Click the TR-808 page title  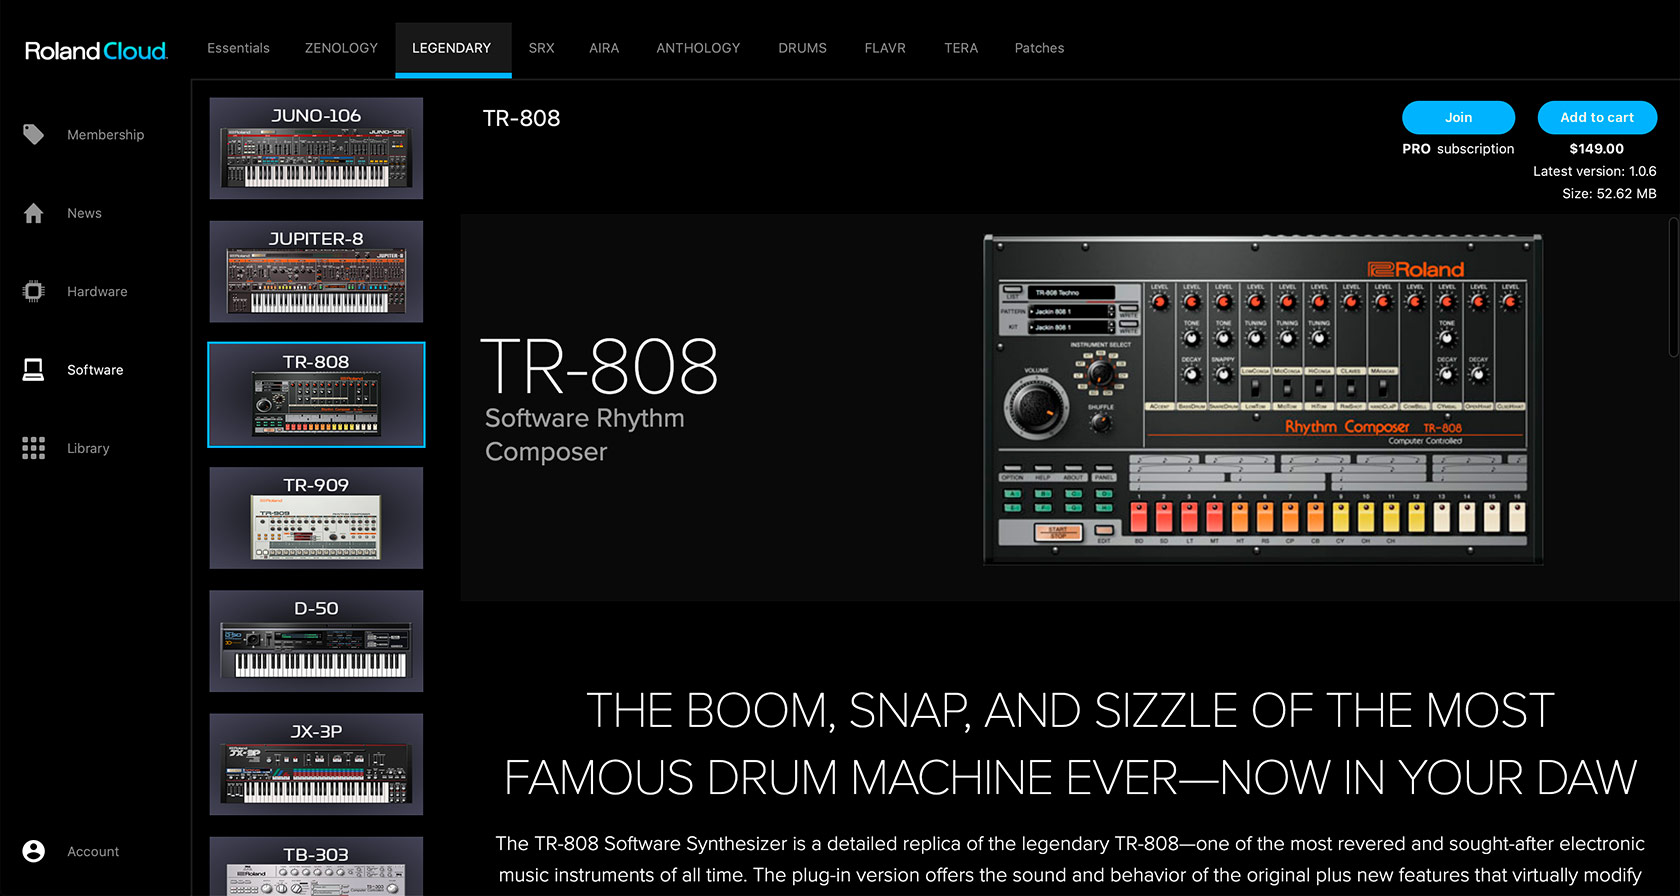521,118
